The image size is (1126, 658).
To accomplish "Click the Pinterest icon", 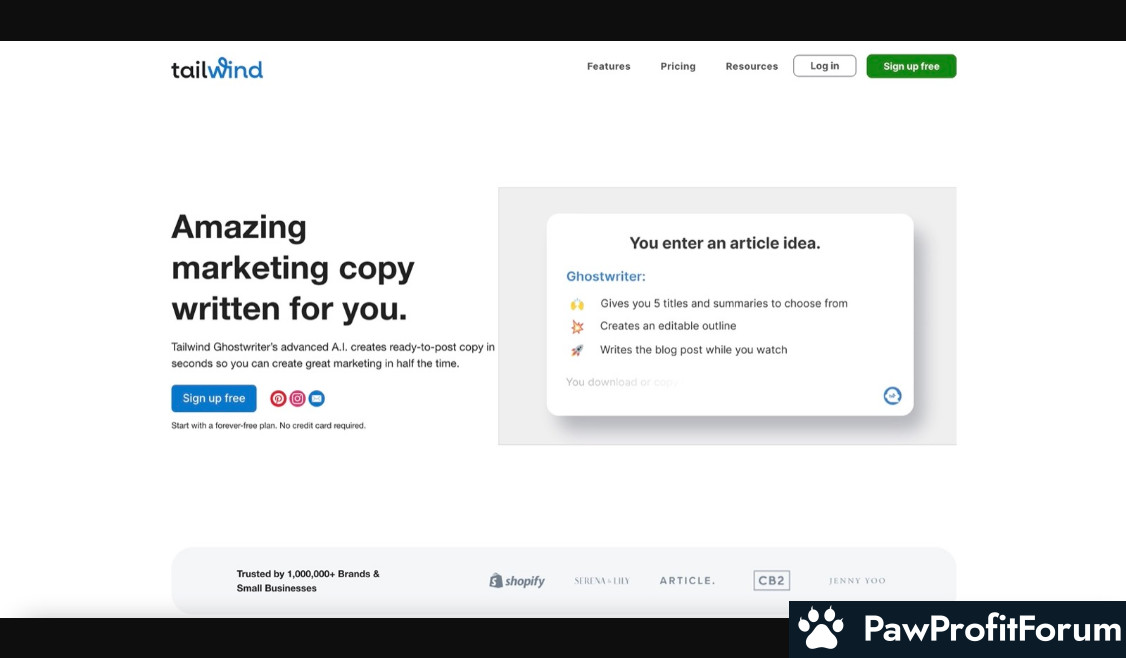I will (278, 398).
